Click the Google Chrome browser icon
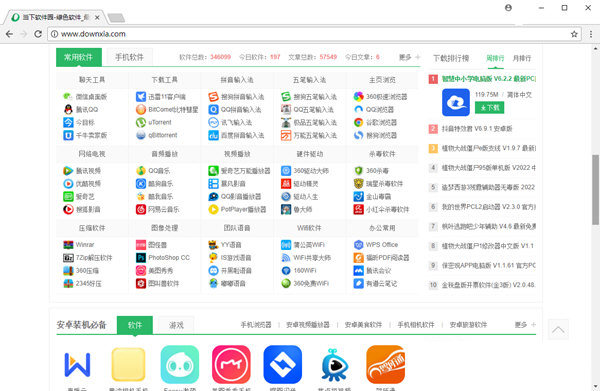Viewport: 600px width, 391px height. tap(359, 122)
